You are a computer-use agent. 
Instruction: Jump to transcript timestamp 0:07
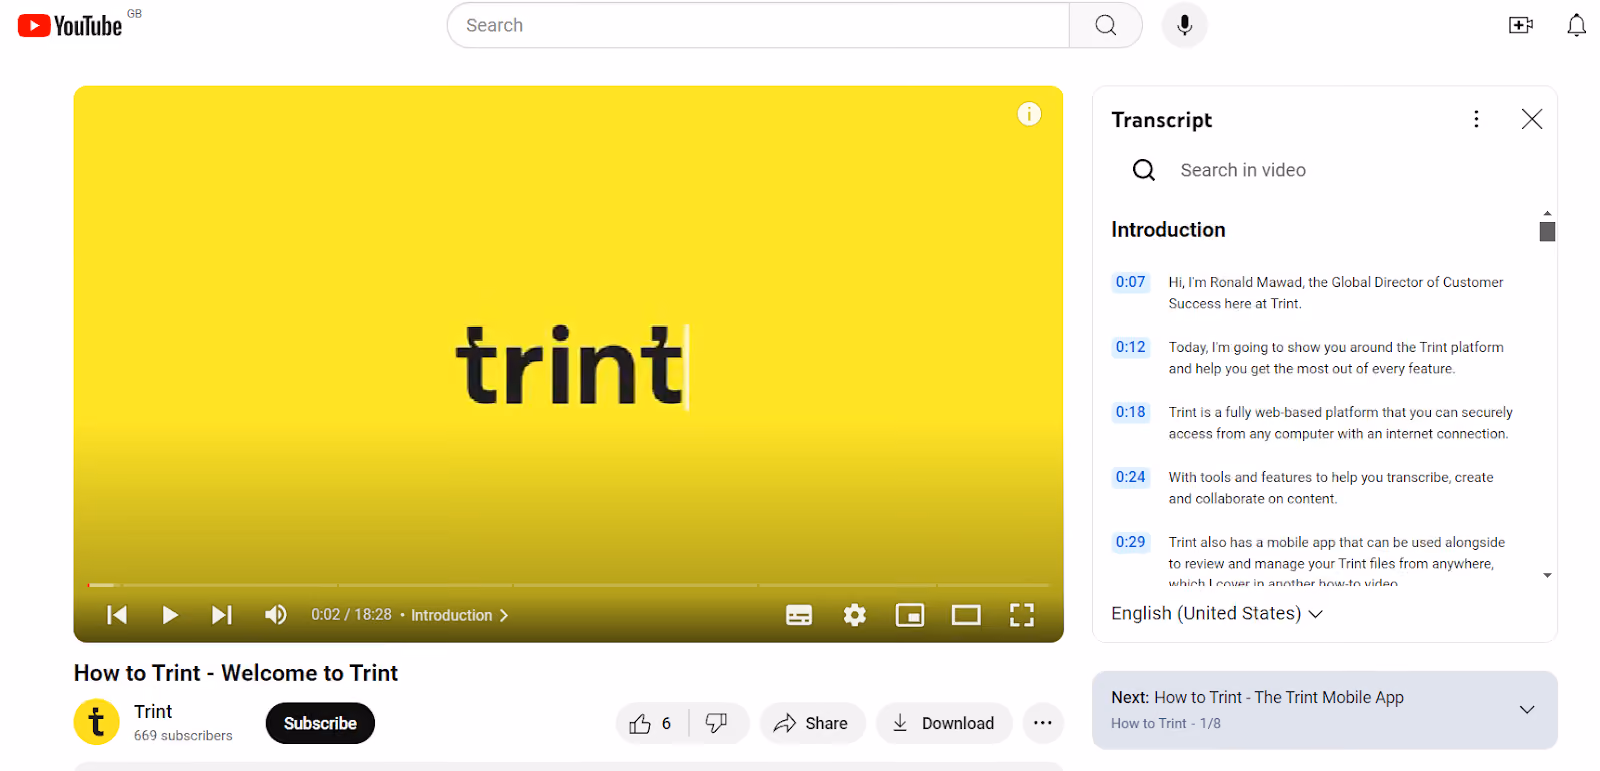pos(1131,282)
